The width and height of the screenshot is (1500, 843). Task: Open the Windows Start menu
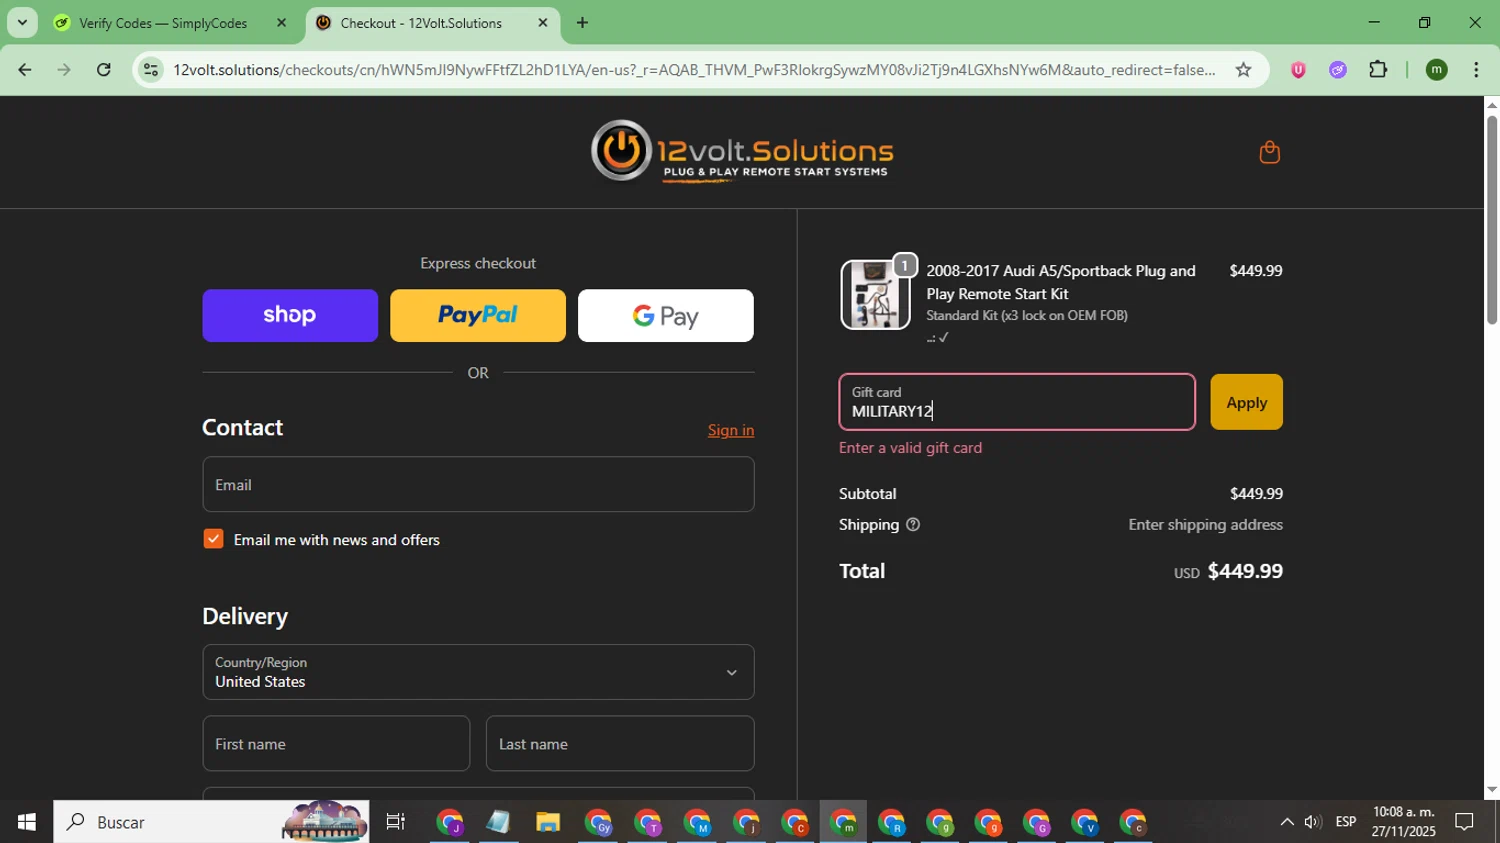(x=26, y=822)
